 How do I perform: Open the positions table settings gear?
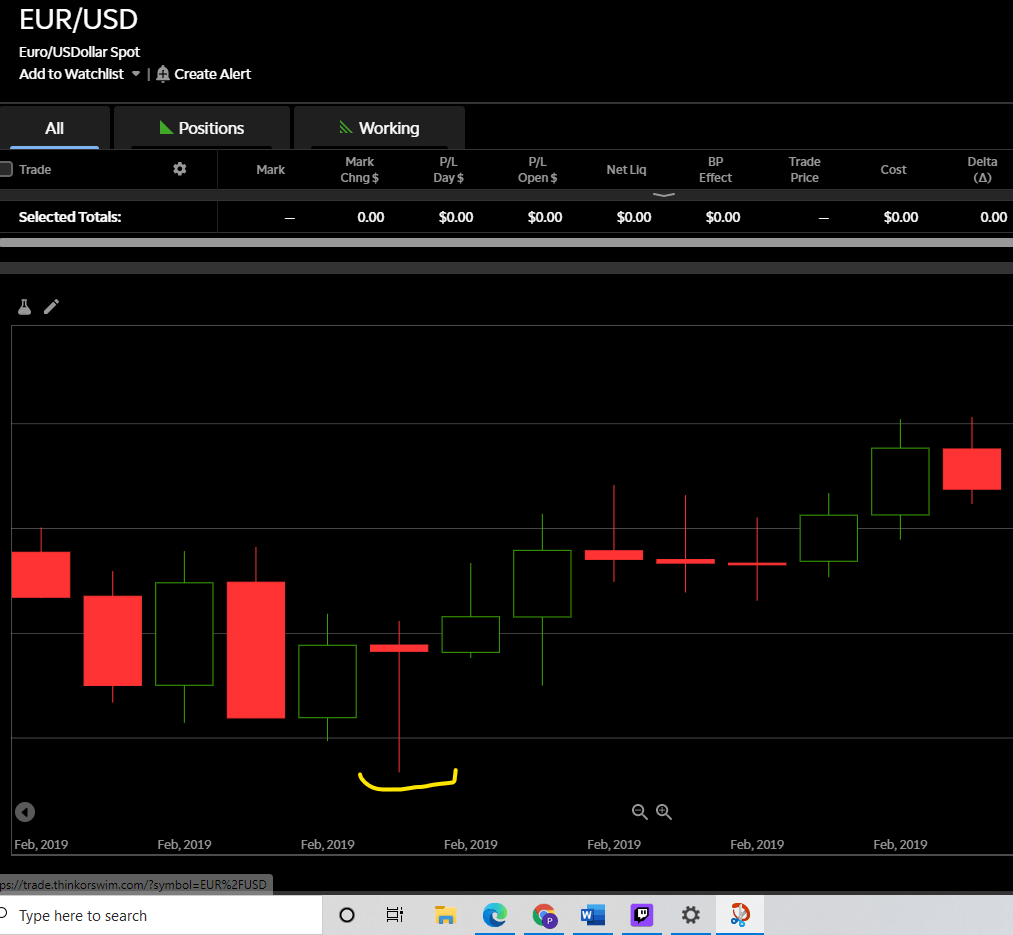click(x=180, y=169)
